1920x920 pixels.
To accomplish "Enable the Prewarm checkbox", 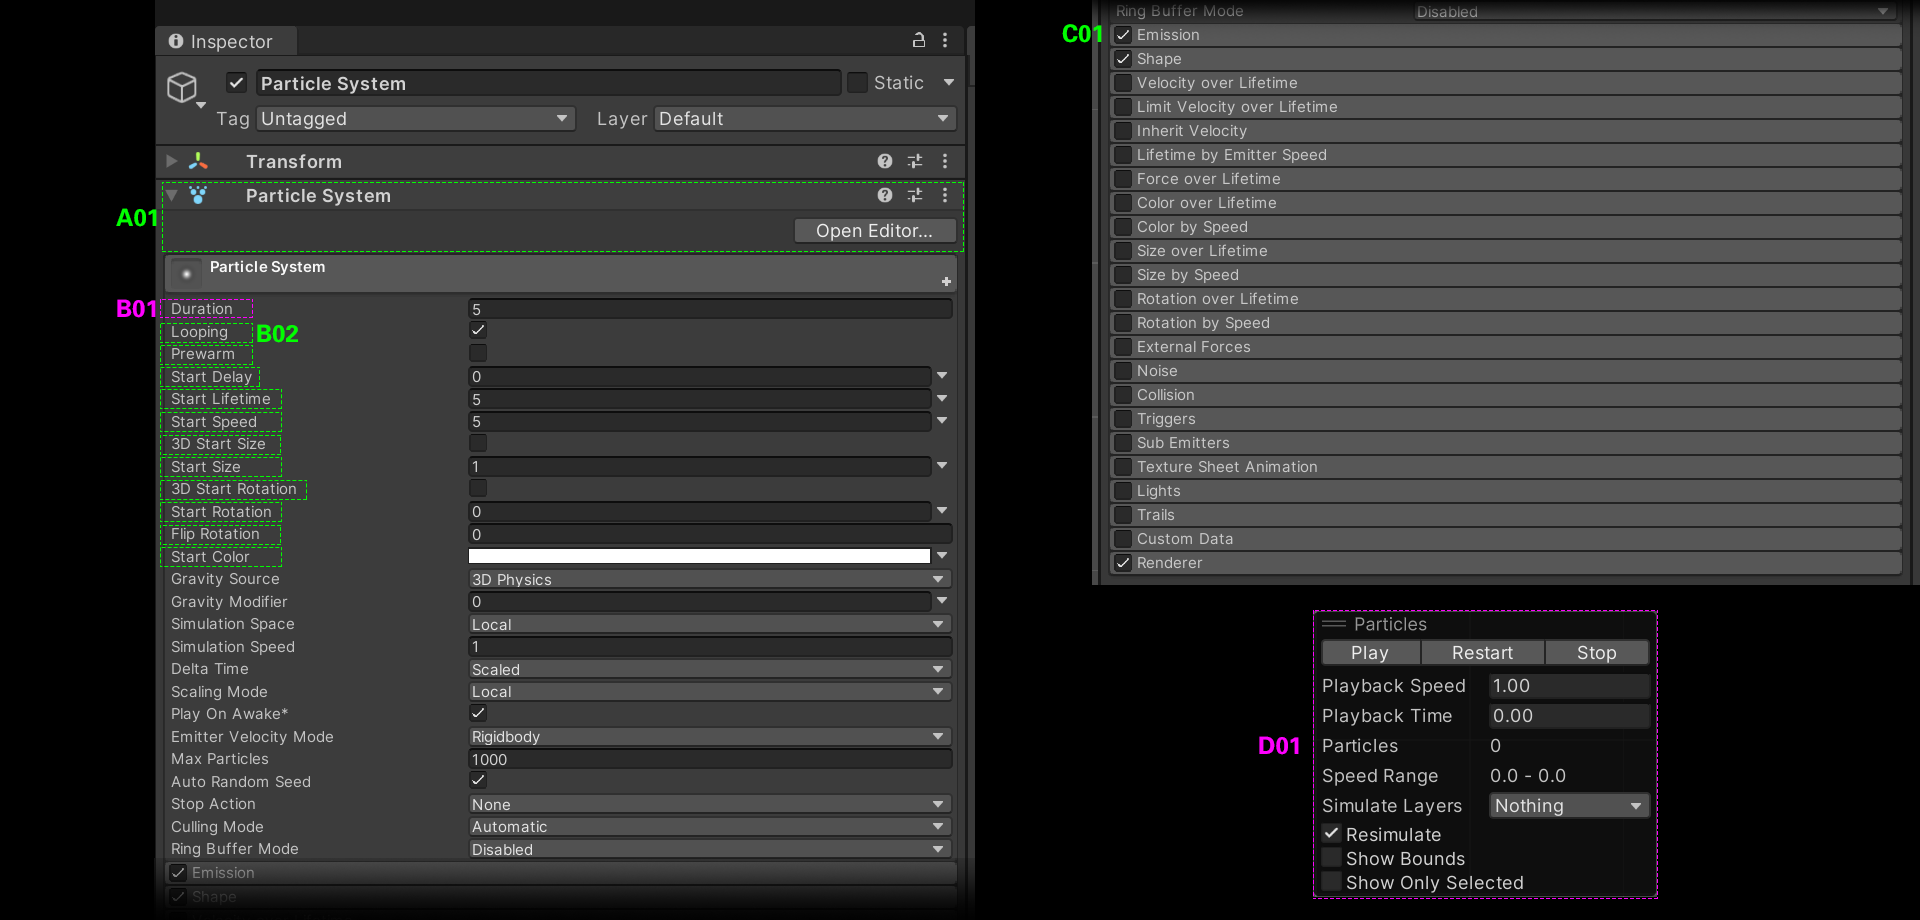I will tap(478, 353).
